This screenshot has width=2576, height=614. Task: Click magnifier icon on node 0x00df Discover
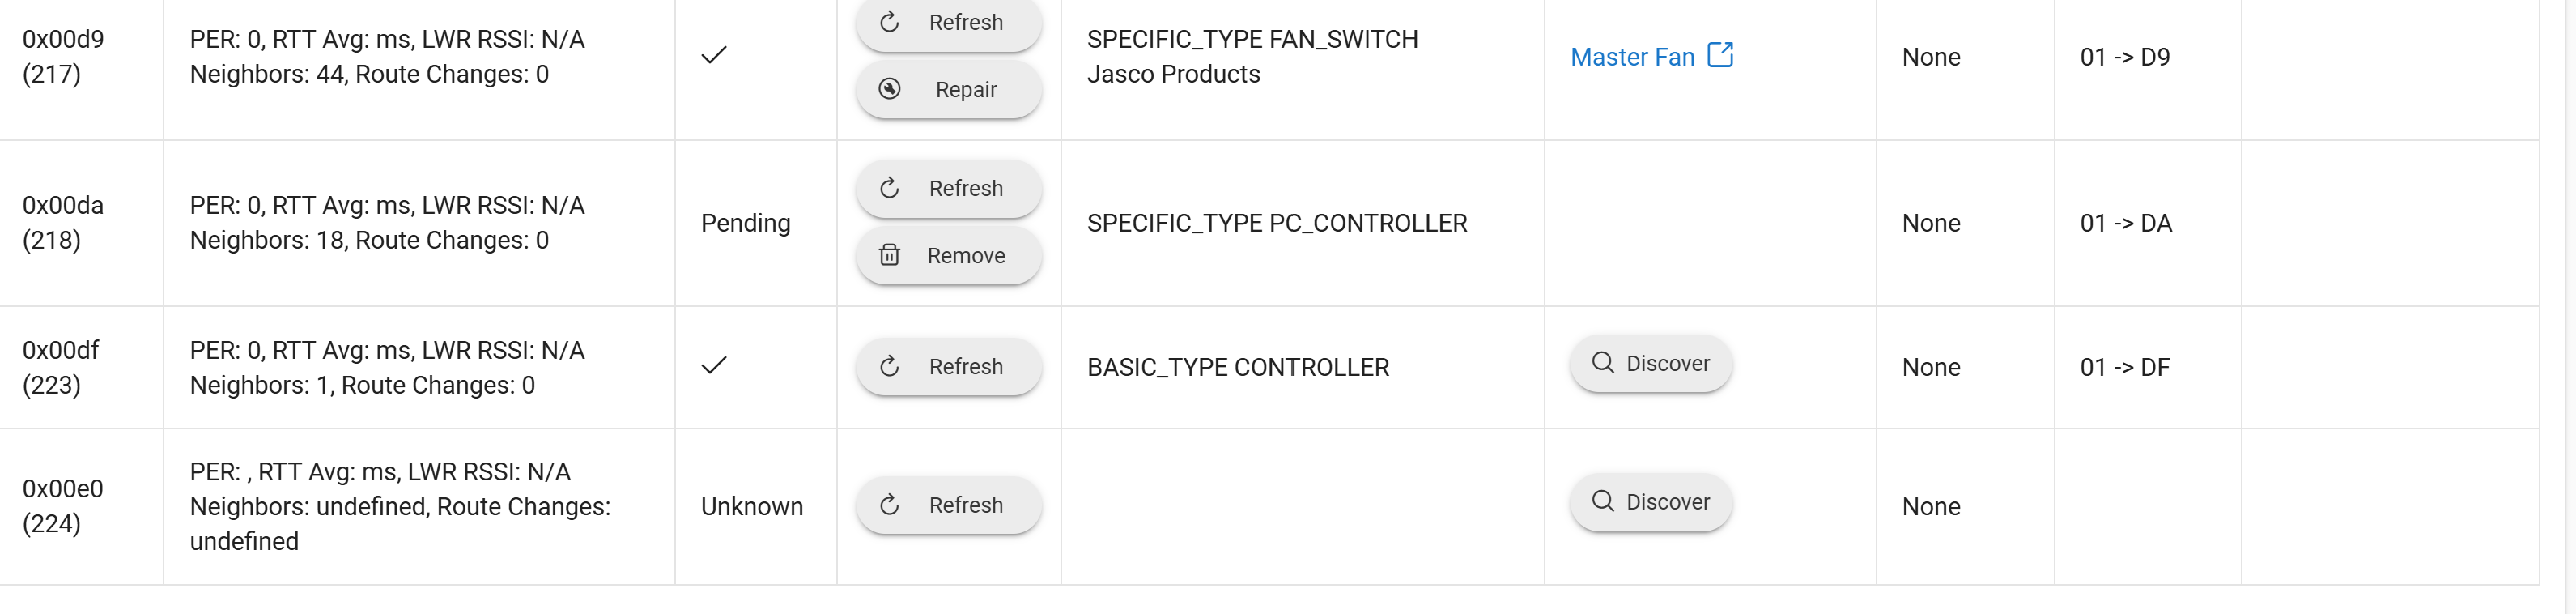1602,362
